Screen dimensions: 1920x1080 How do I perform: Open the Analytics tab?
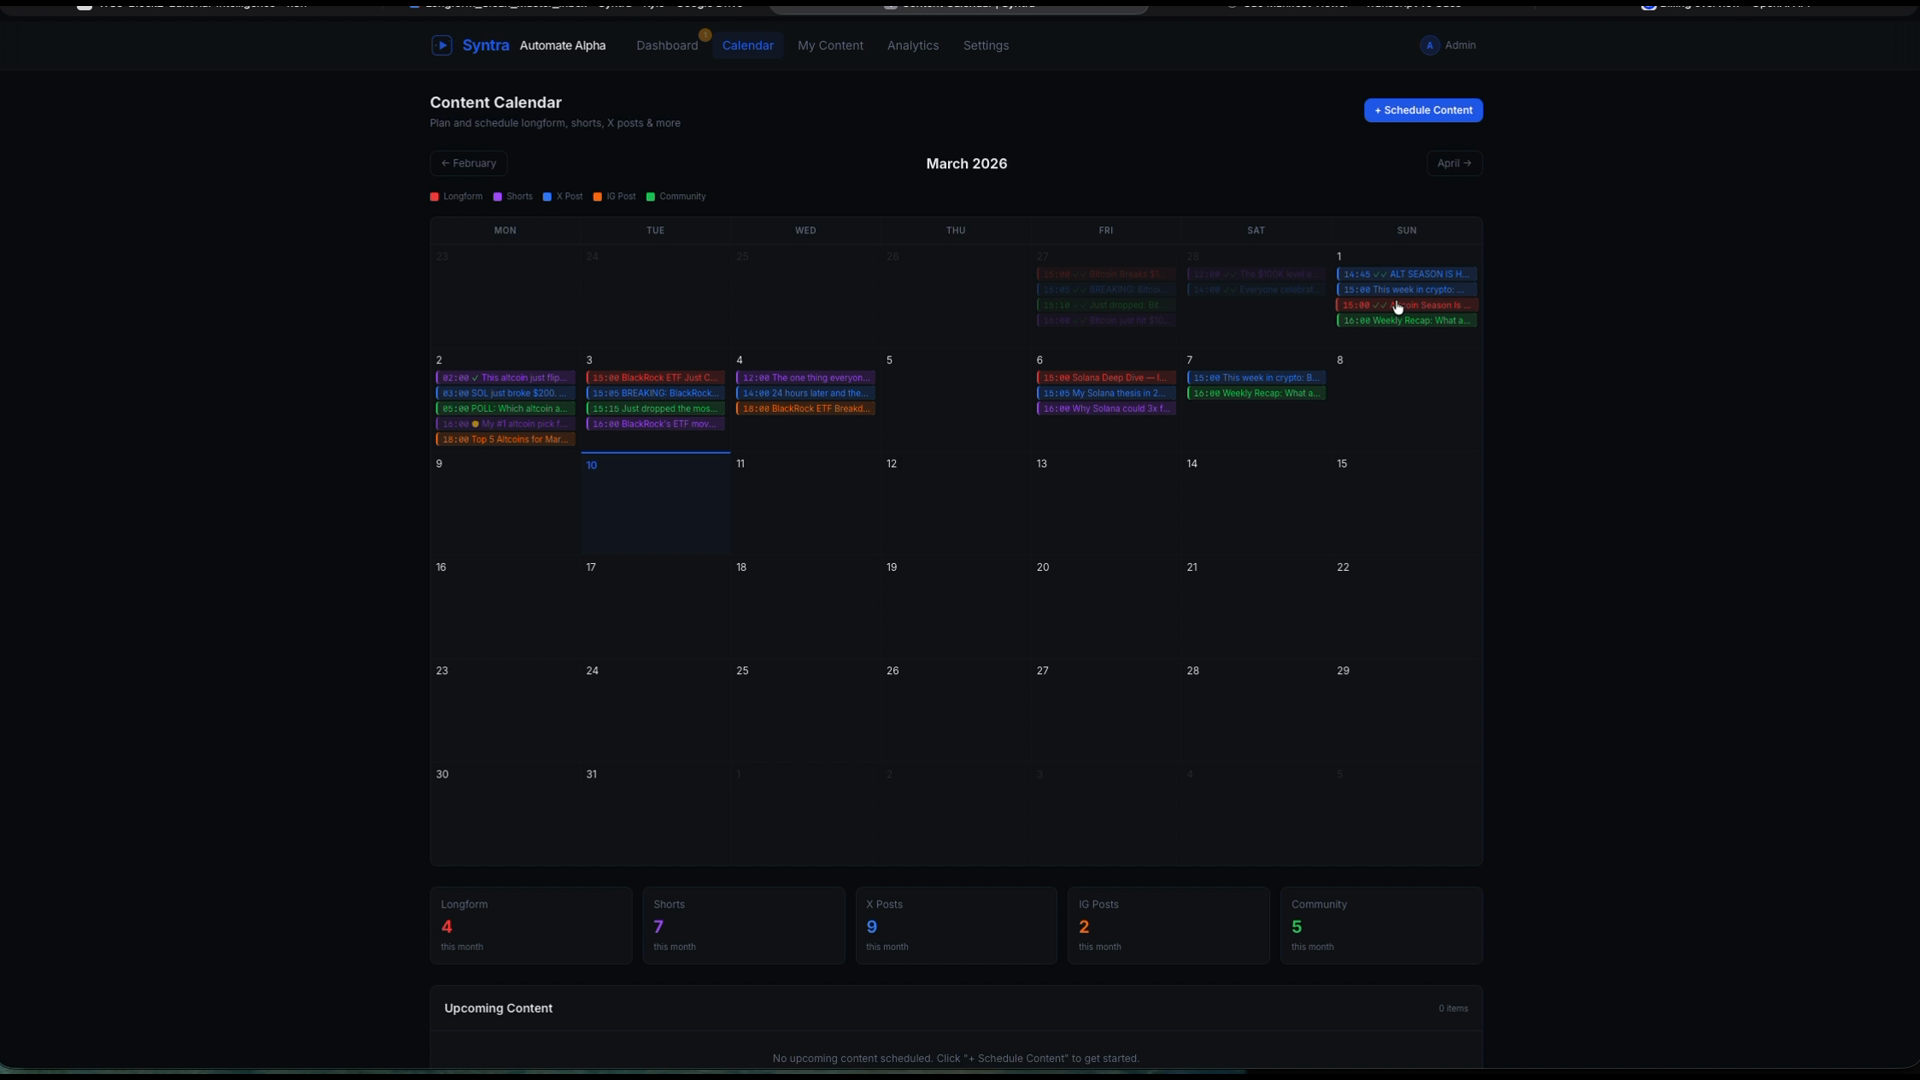pos(912,45)
